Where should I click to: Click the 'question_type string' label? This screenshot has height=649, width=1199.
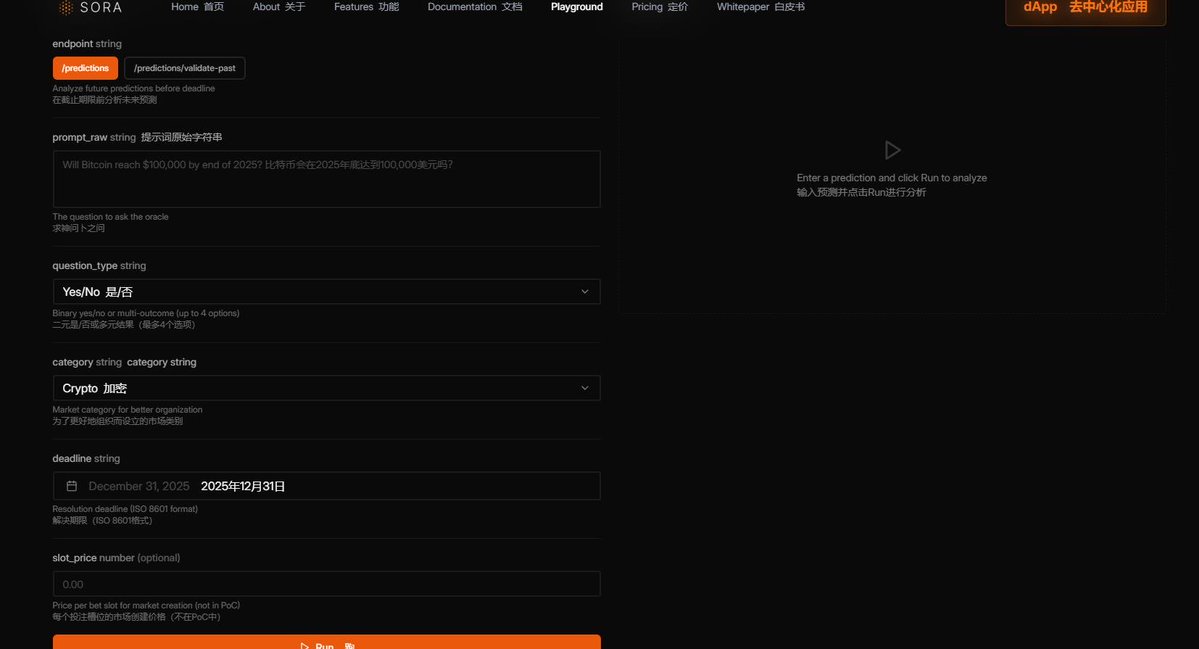(99, 266)
